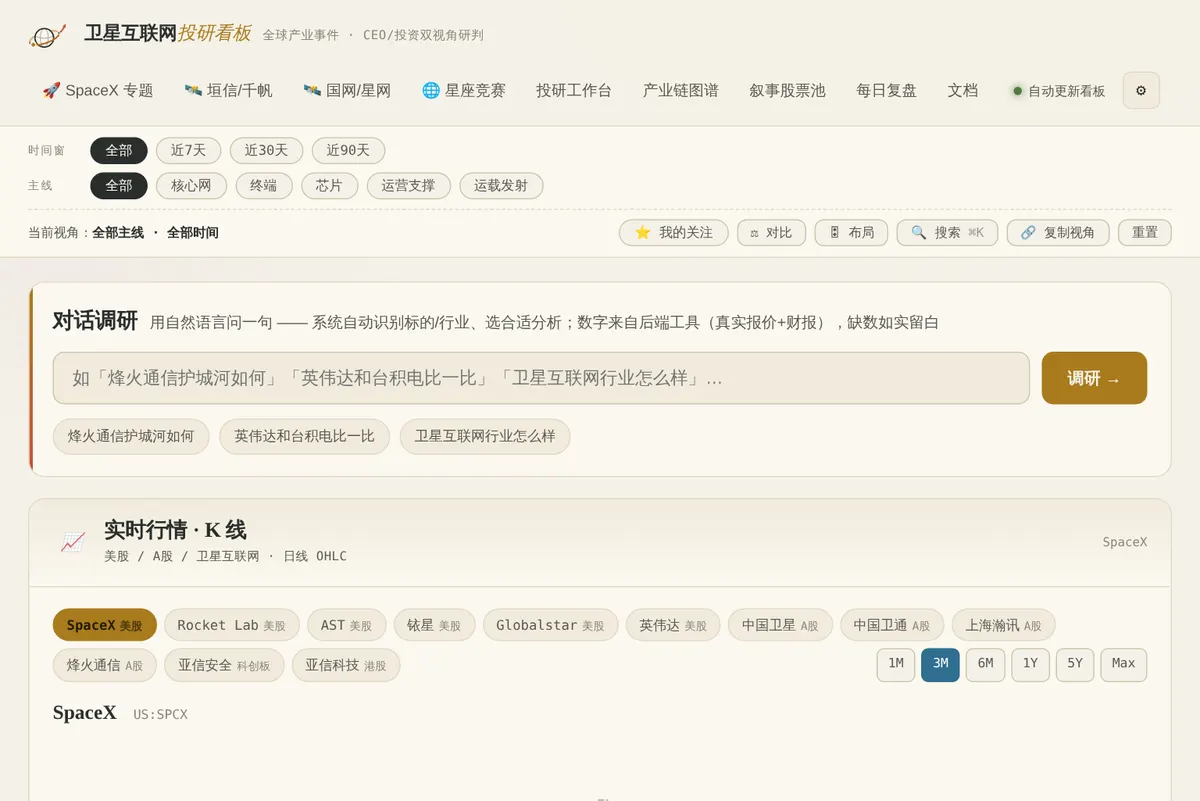
Task: Select 铱星 美股 ticker chip
Action: click(434, 625)
